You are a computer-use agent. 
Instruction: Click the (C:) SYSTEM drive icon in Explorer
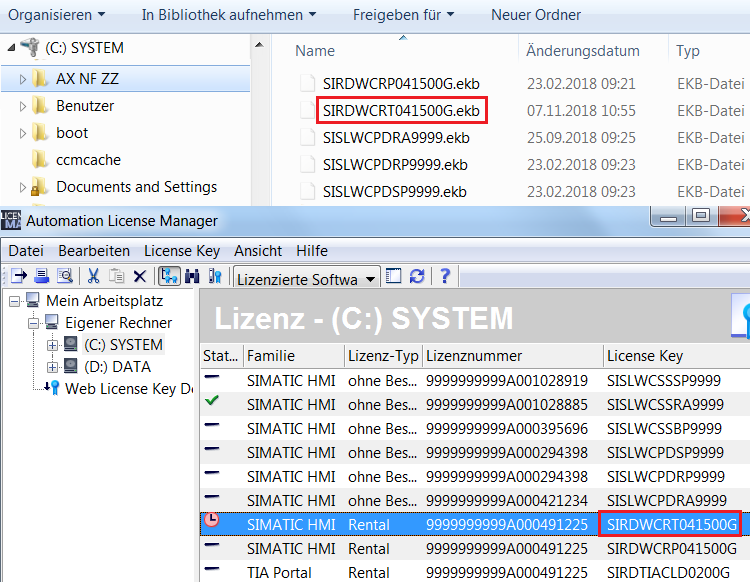[x=30, y=47]
